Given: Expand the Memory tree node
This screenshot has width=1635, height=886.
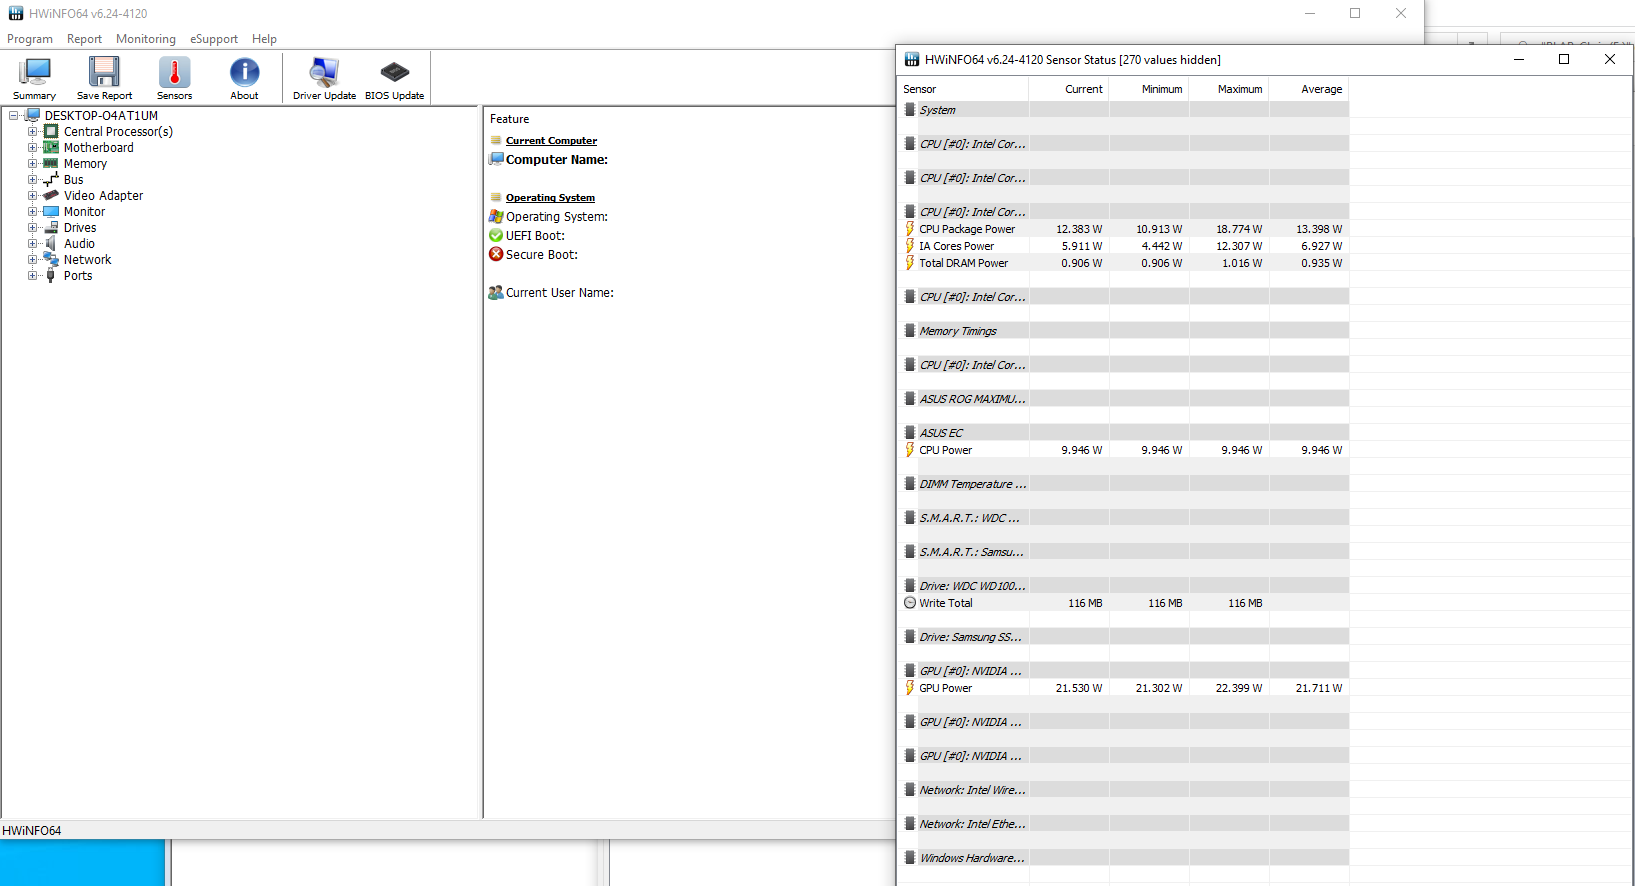Looking at the screenshot, I should click(32, 163).
